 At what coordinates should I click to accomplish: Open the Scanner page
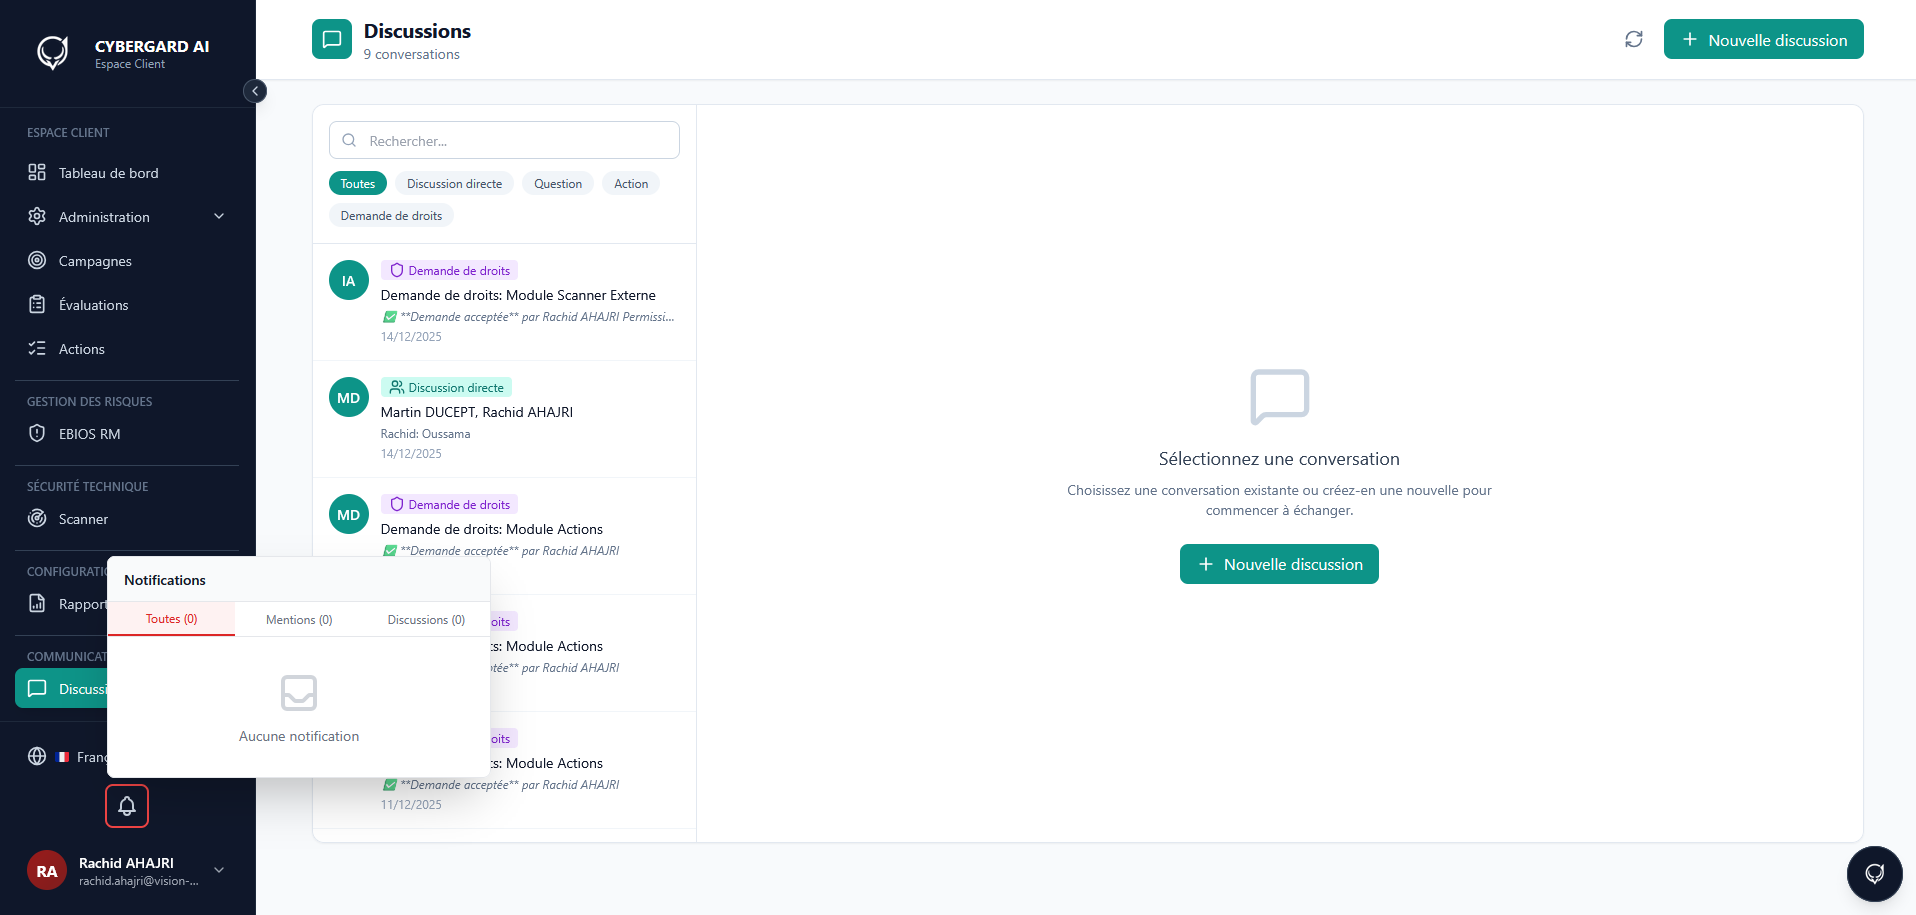tap(127, 519)
